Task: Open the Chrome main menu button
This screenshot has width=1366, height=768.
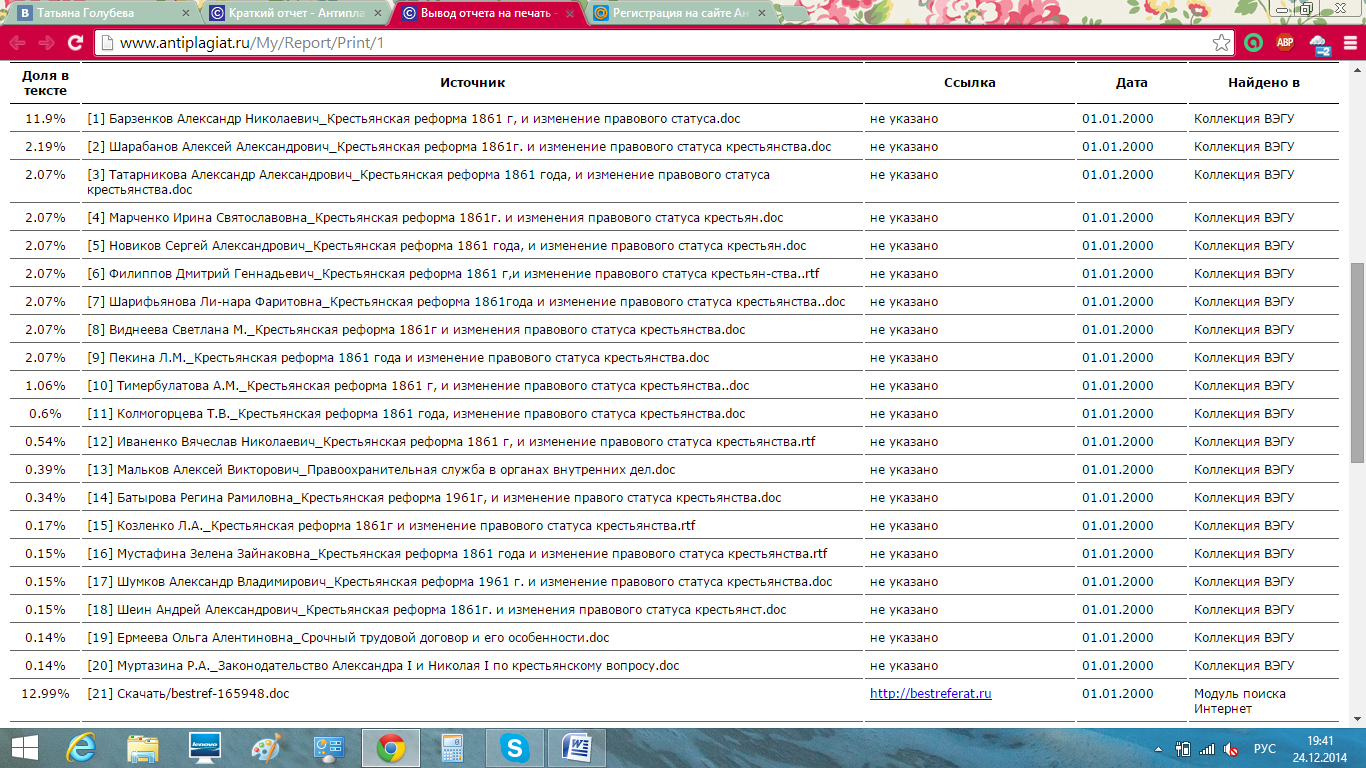Action: [1349, 43]
